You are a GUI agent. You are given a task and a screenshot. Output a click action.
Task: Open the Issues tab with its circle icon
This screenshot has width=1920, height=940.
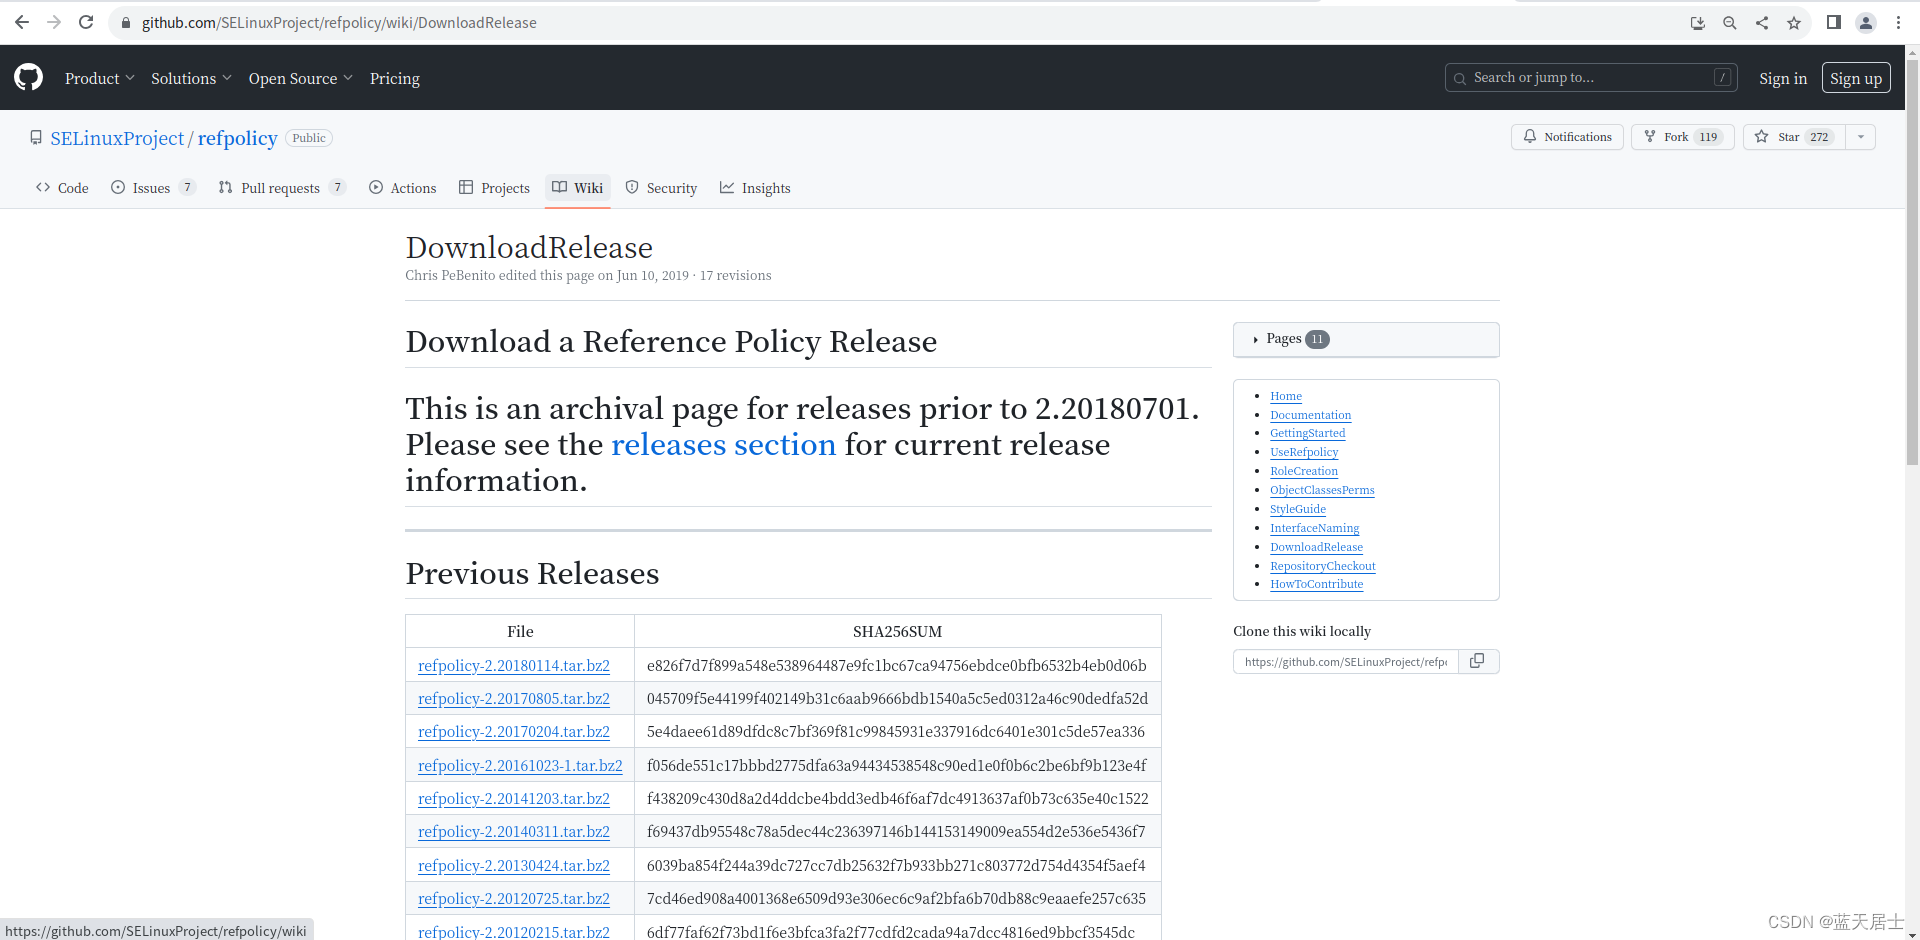117,187
